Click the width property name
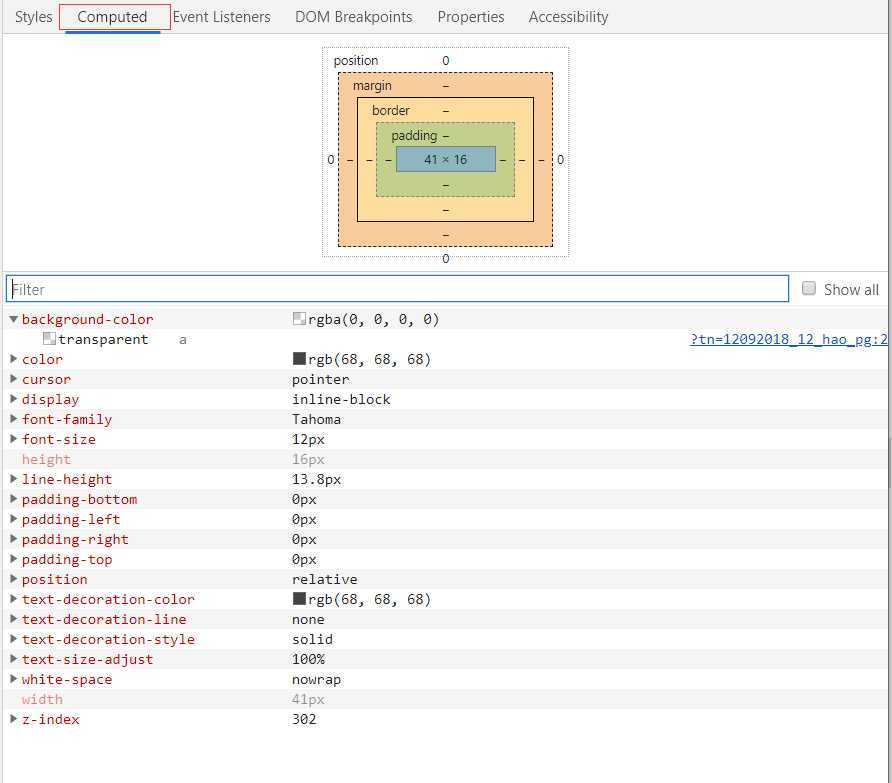This screenshot has width=892, height=783. [x=42, y=699]
